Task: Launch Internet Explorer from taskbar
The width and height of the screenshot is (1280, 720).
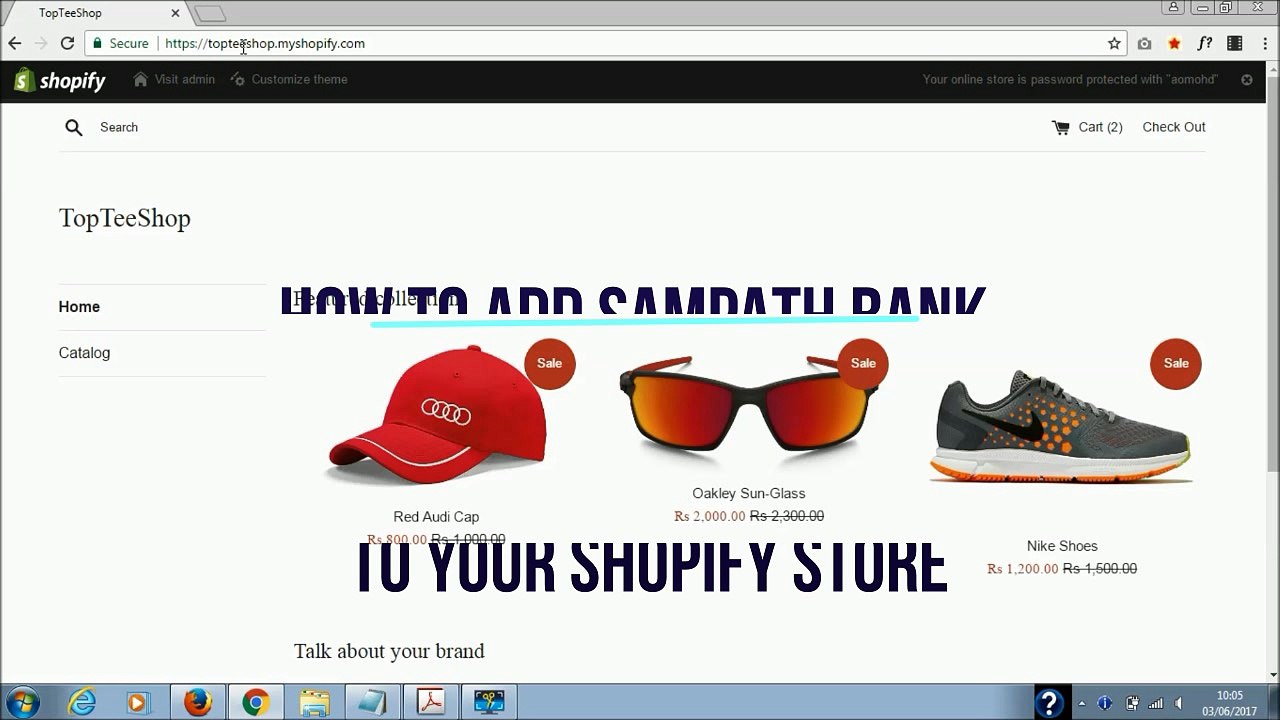Action: coord(81,702)
